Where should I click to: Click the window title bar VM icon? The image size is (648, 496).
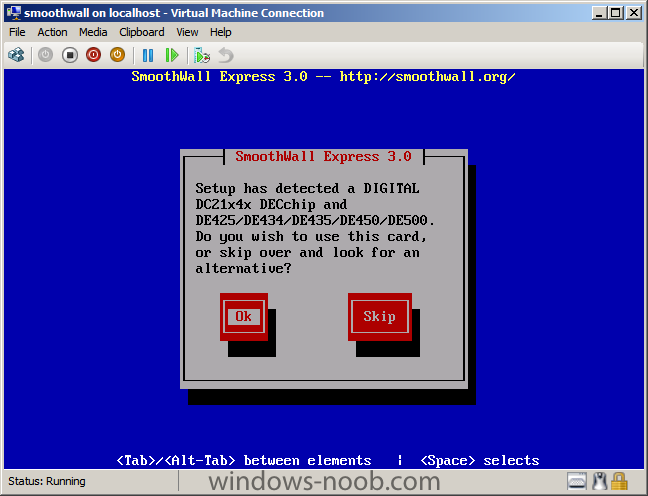click(x=14, y=13)
